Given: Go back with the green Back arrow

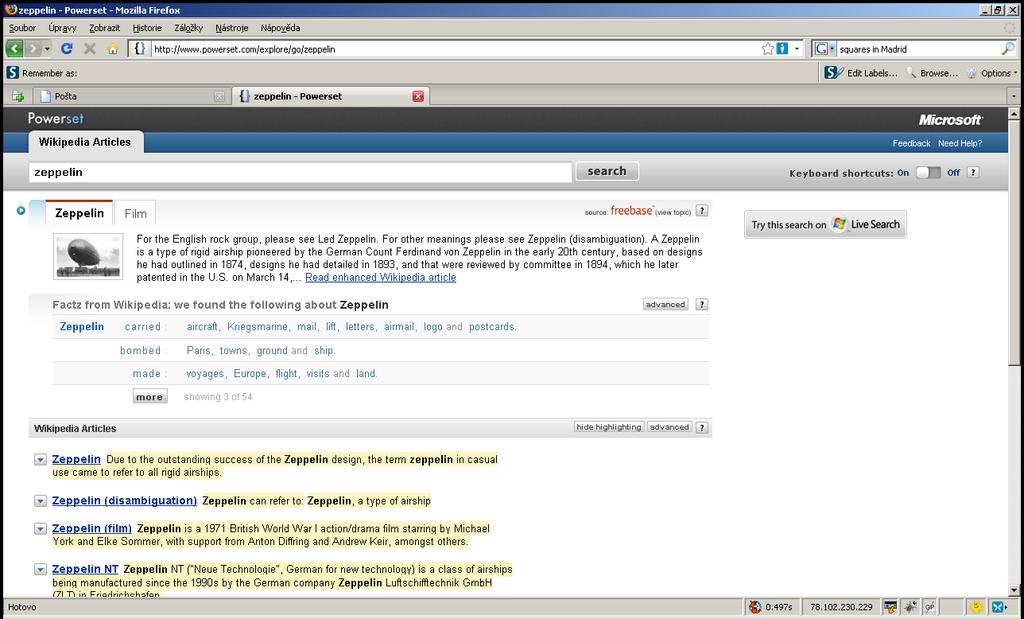Looking at the screenshot, I should [14, 48].
